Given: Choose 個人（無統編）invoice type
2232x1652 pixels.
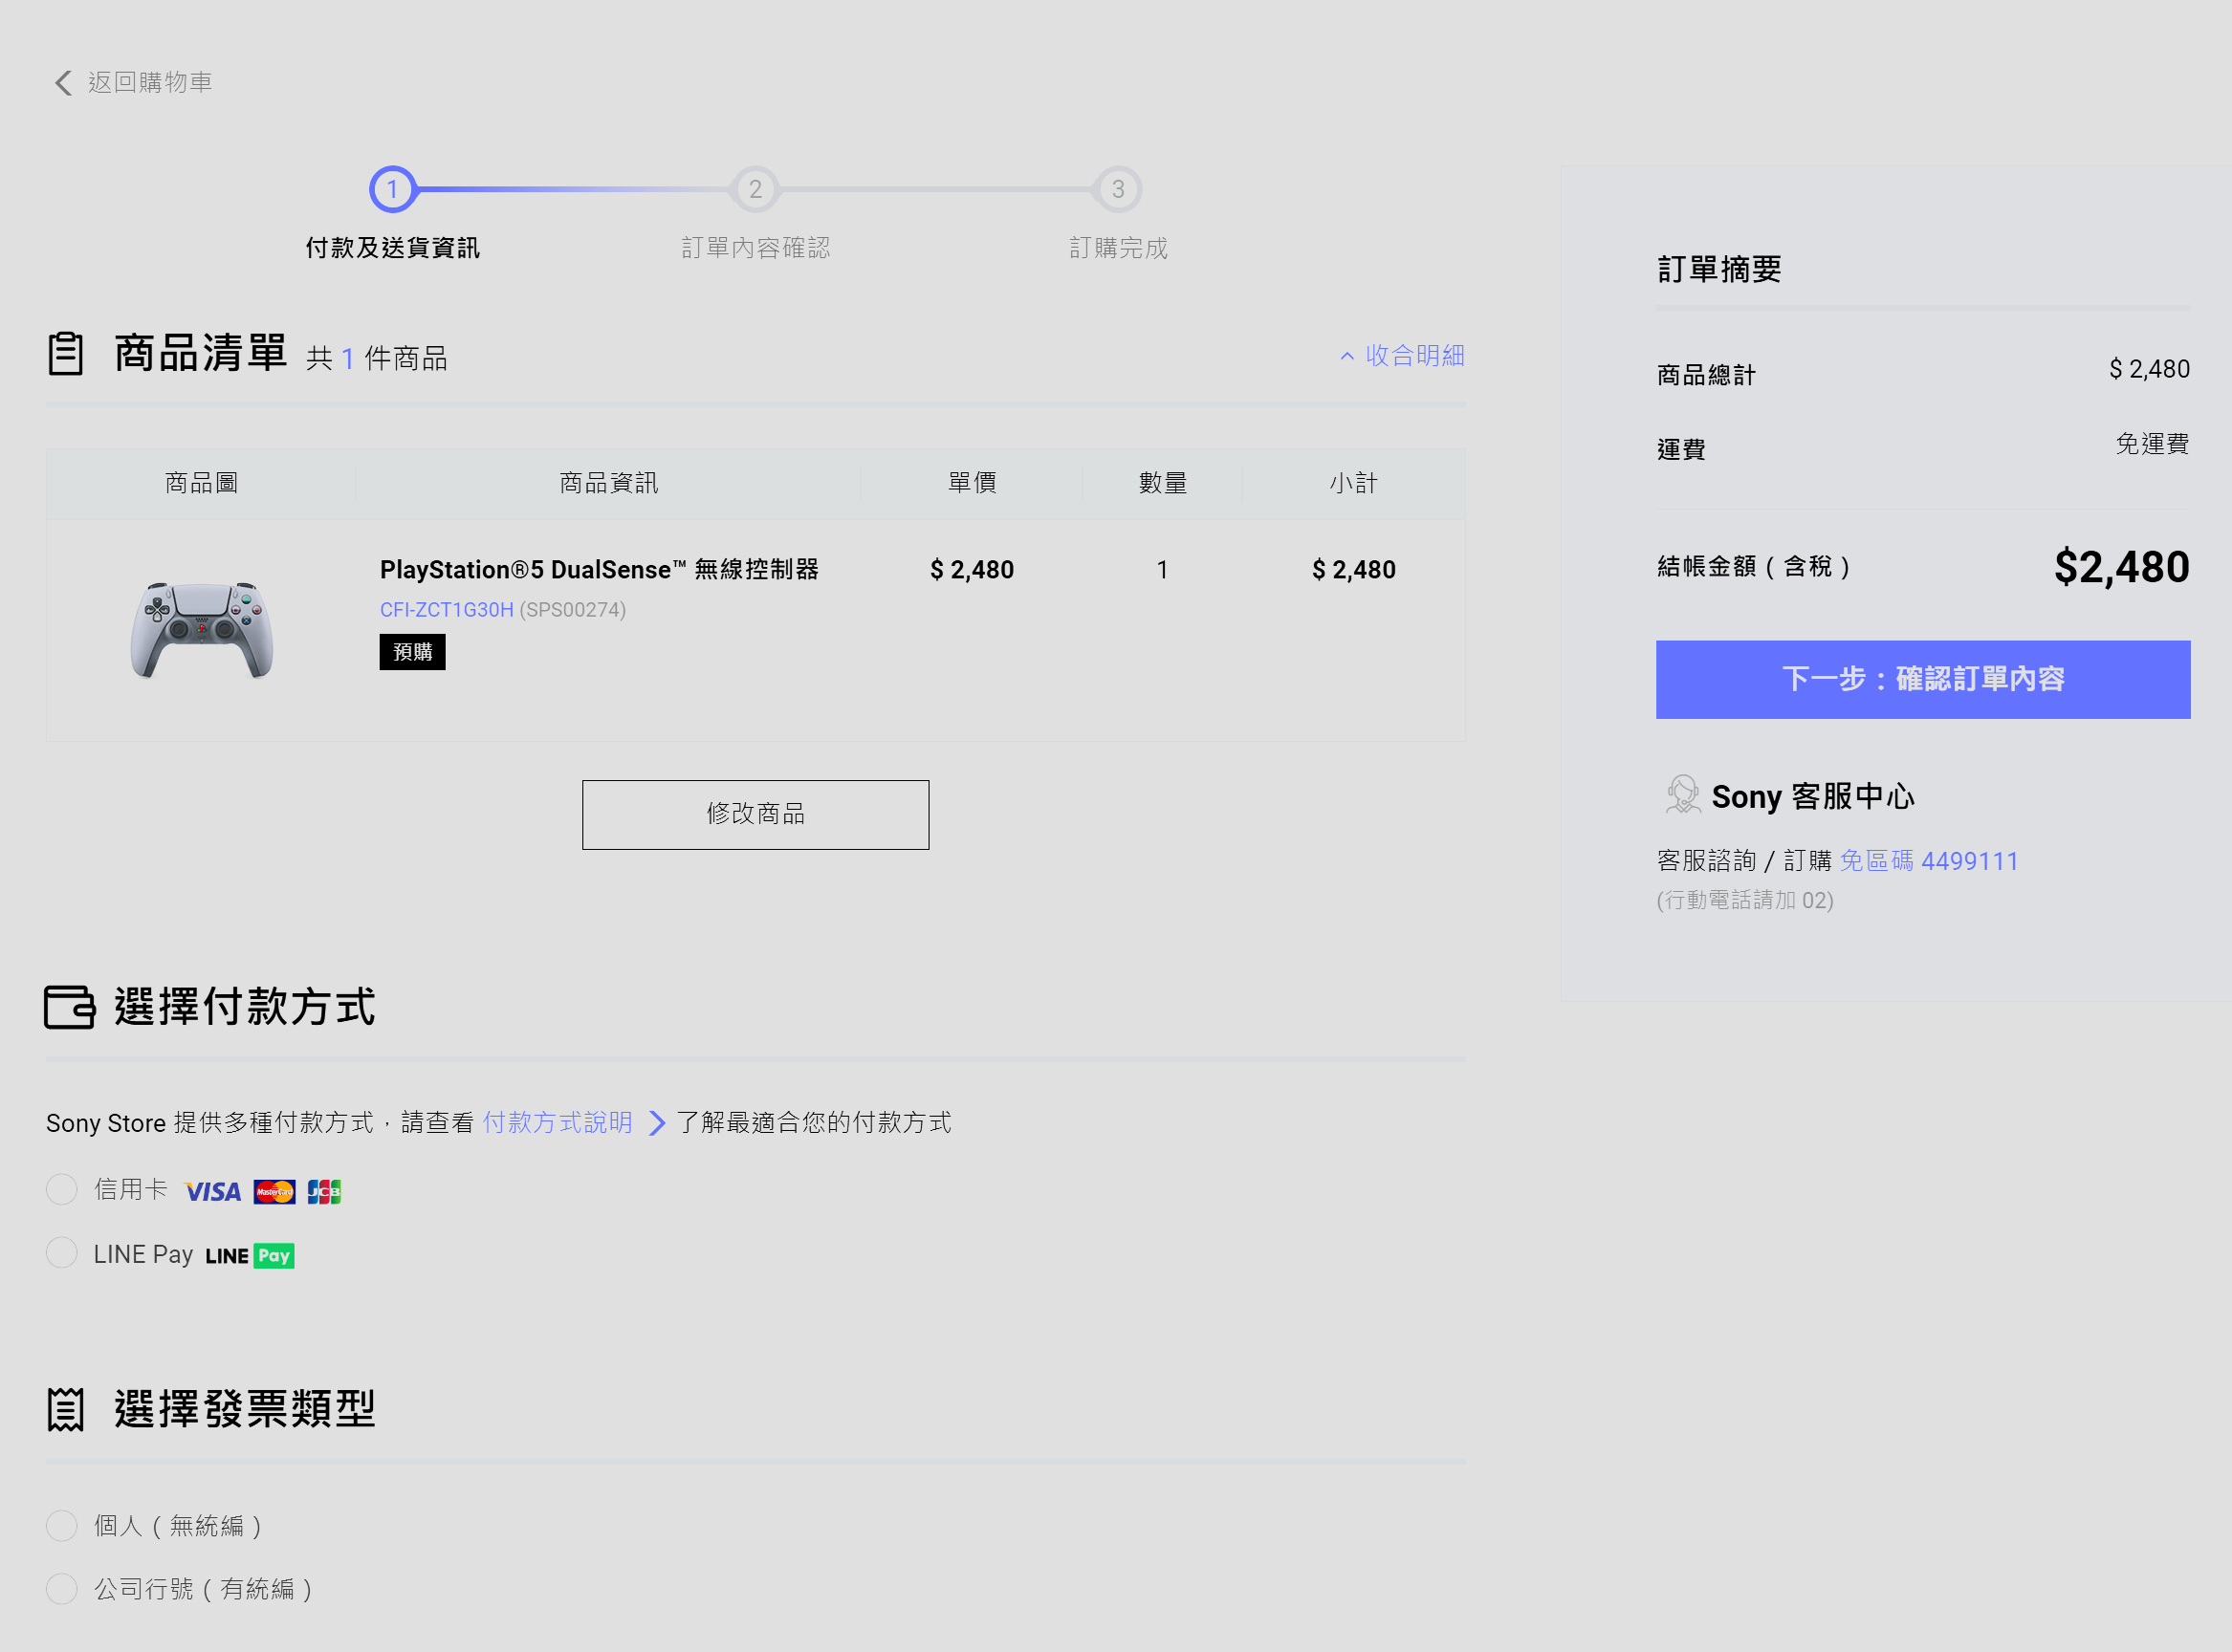Looking at the screenshot, I should 62,1526.
